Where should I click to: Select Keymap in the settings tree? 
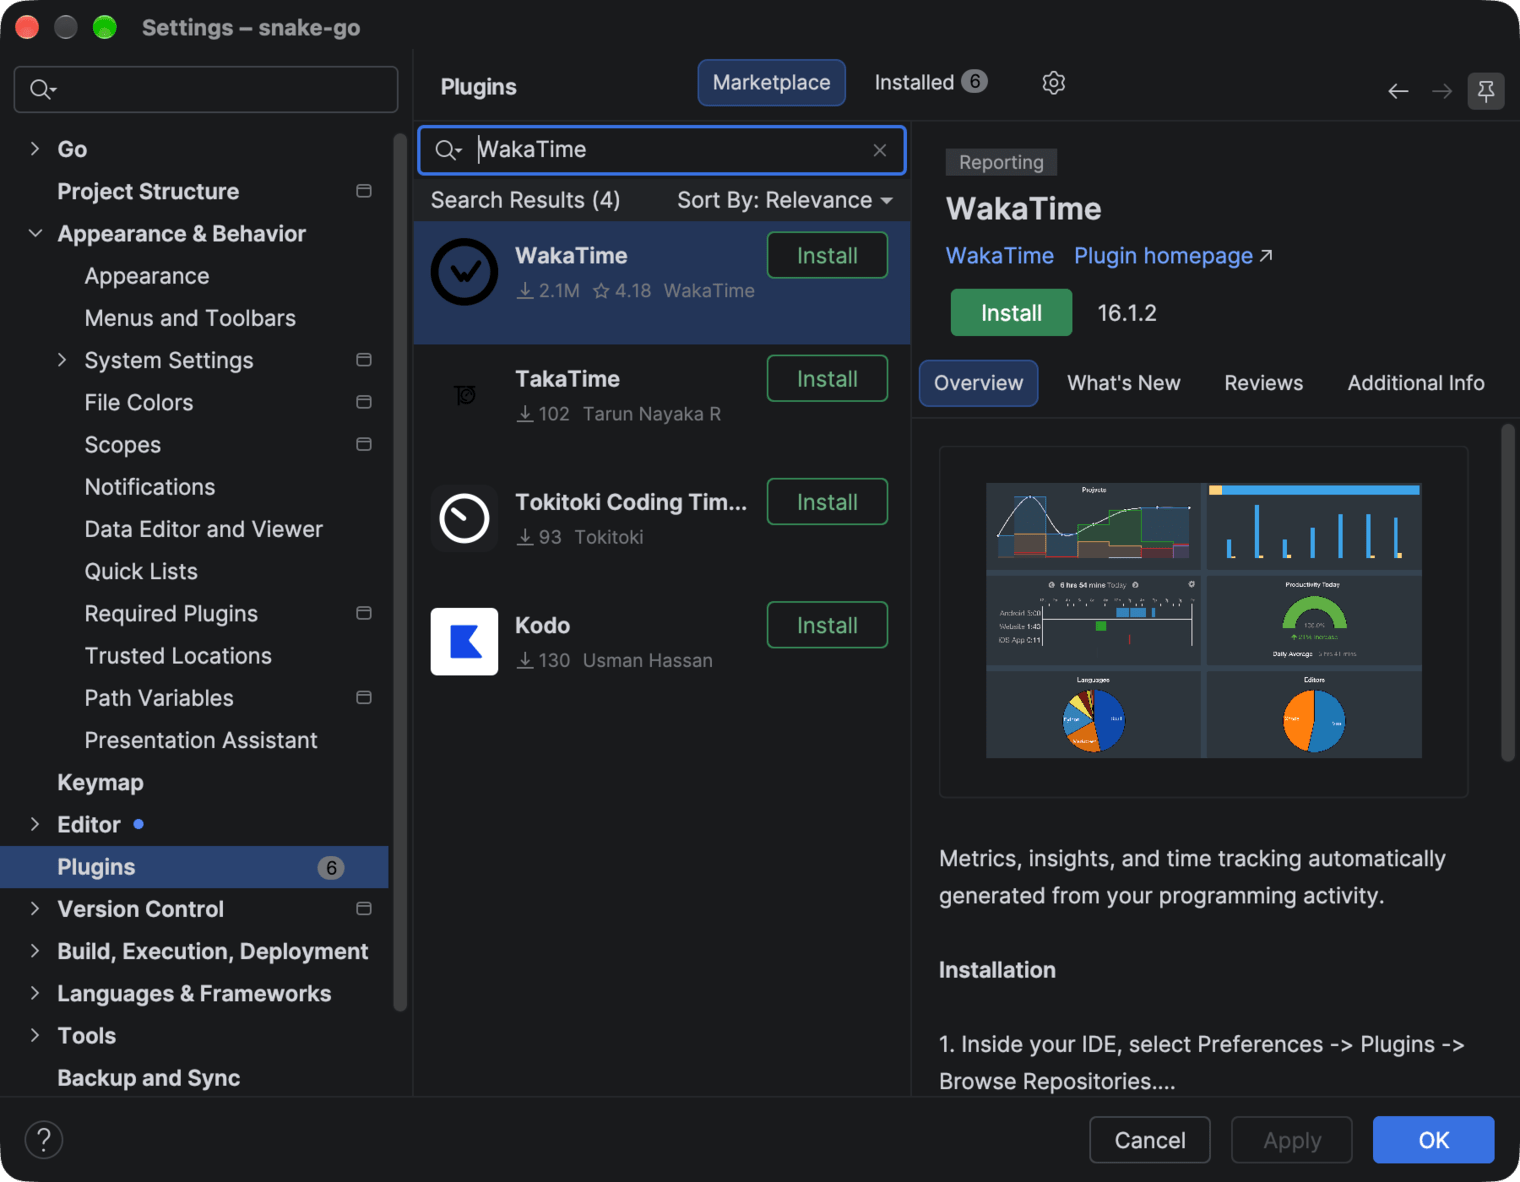(x=100, y=782)
